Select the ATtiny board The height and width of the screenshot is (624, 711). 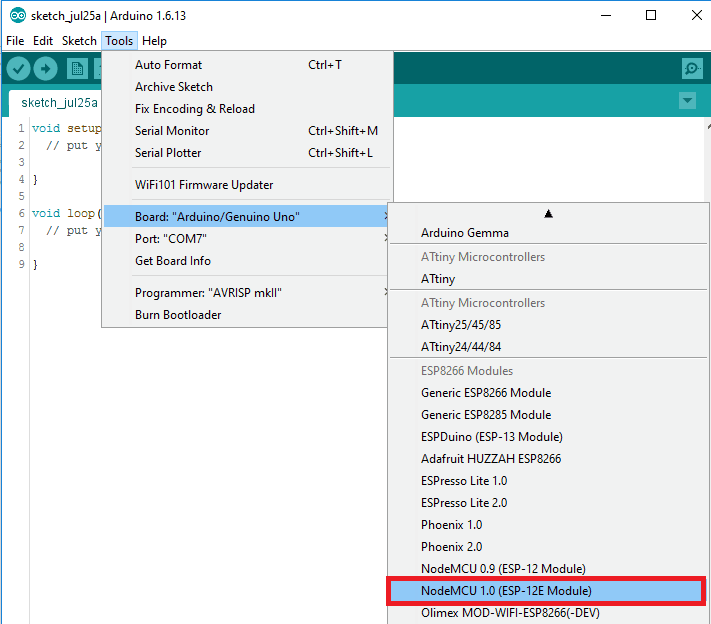coord(548,278)
